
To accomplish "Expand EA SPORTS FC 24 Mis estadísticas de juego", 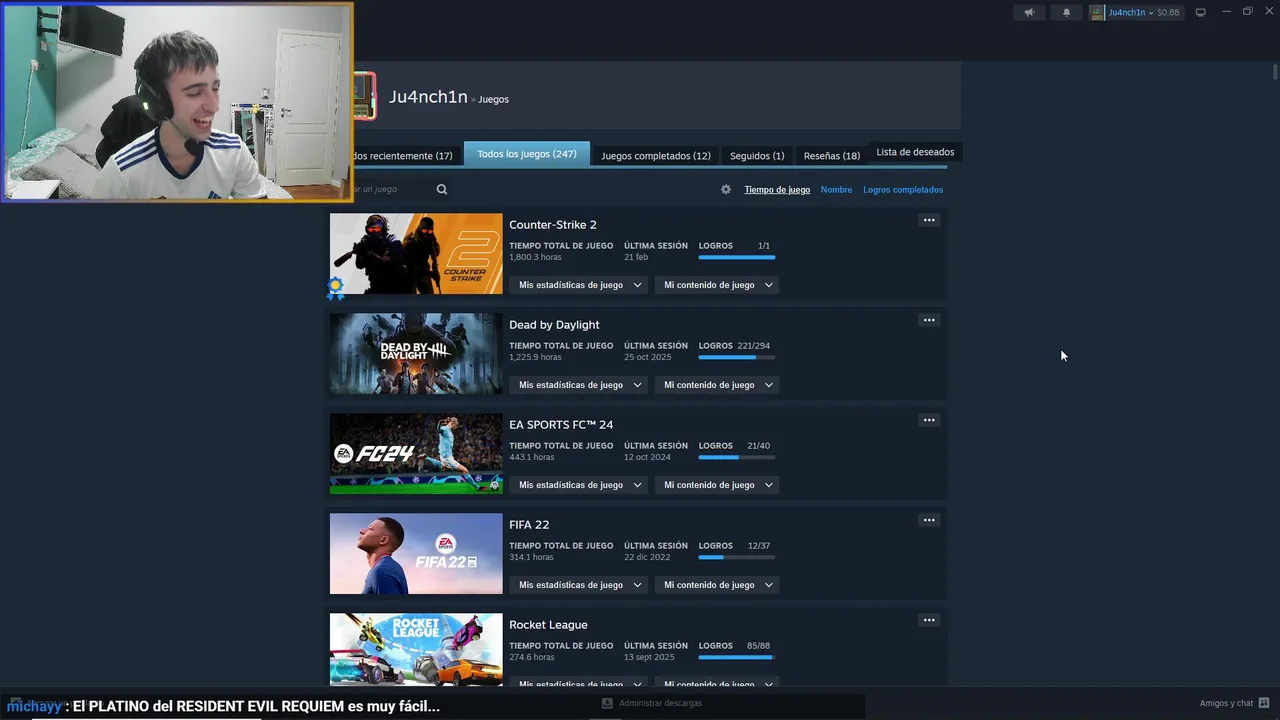I will [x=579, y=485].
